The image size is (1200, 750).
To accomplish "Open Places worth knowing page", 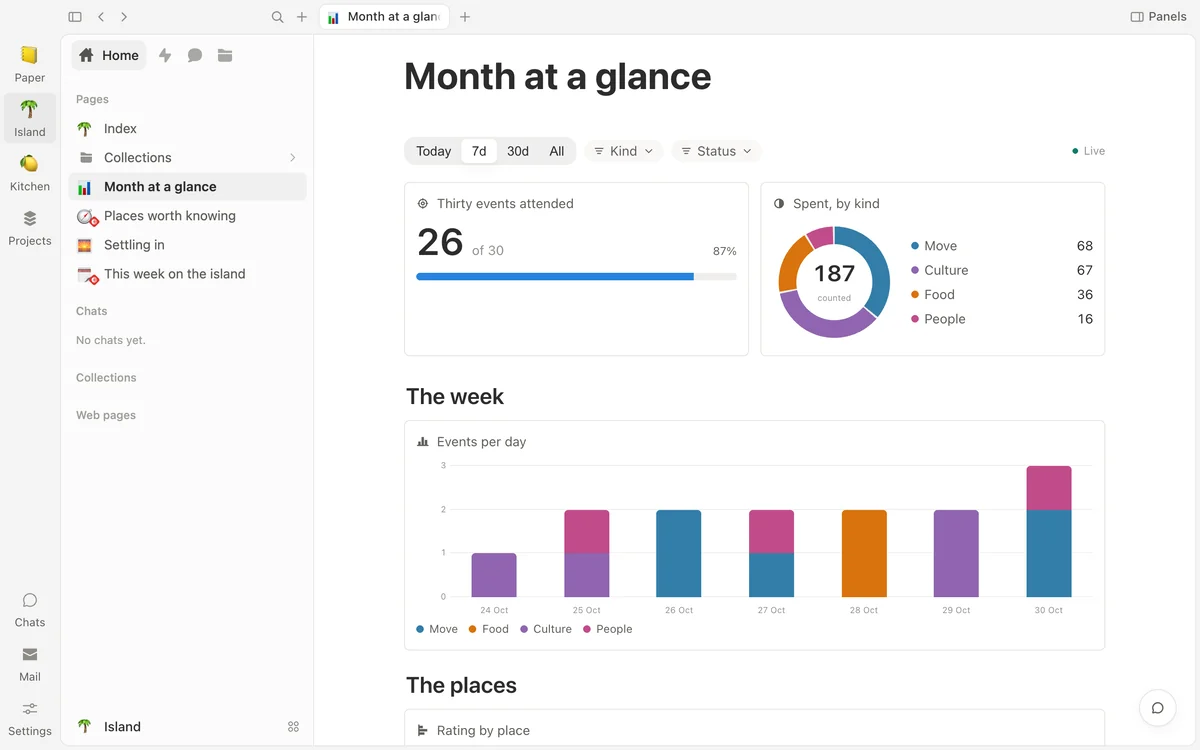I will tap(187, 216).
